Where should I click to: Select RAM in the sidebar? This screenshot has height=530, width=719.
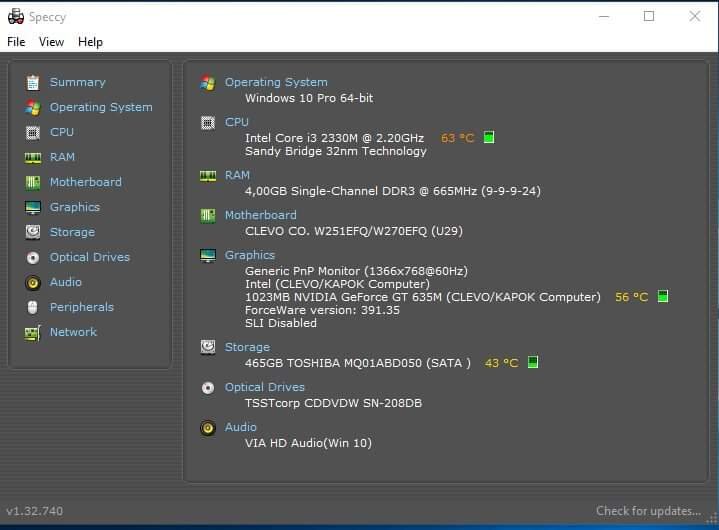pyautogui.click(x=62, y=157)
